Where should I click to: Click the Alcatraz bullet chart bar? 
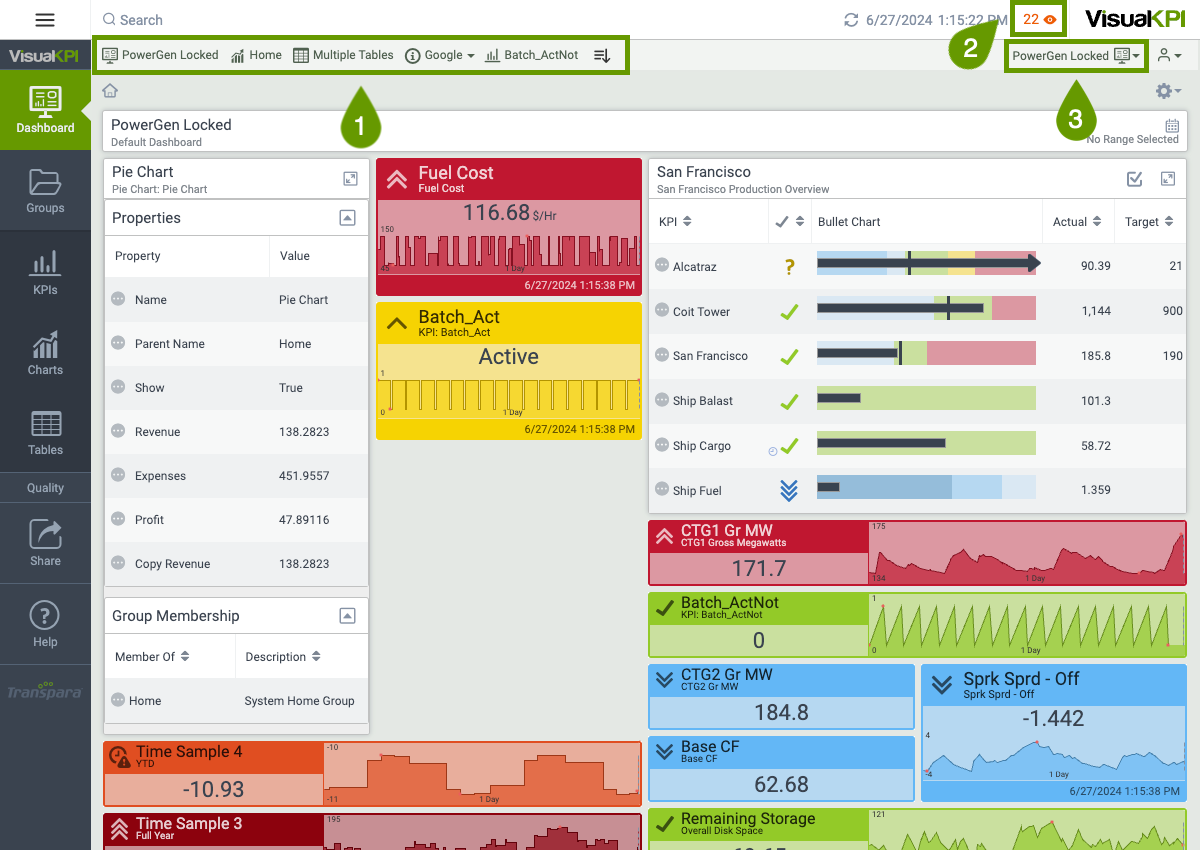point(927,264)
